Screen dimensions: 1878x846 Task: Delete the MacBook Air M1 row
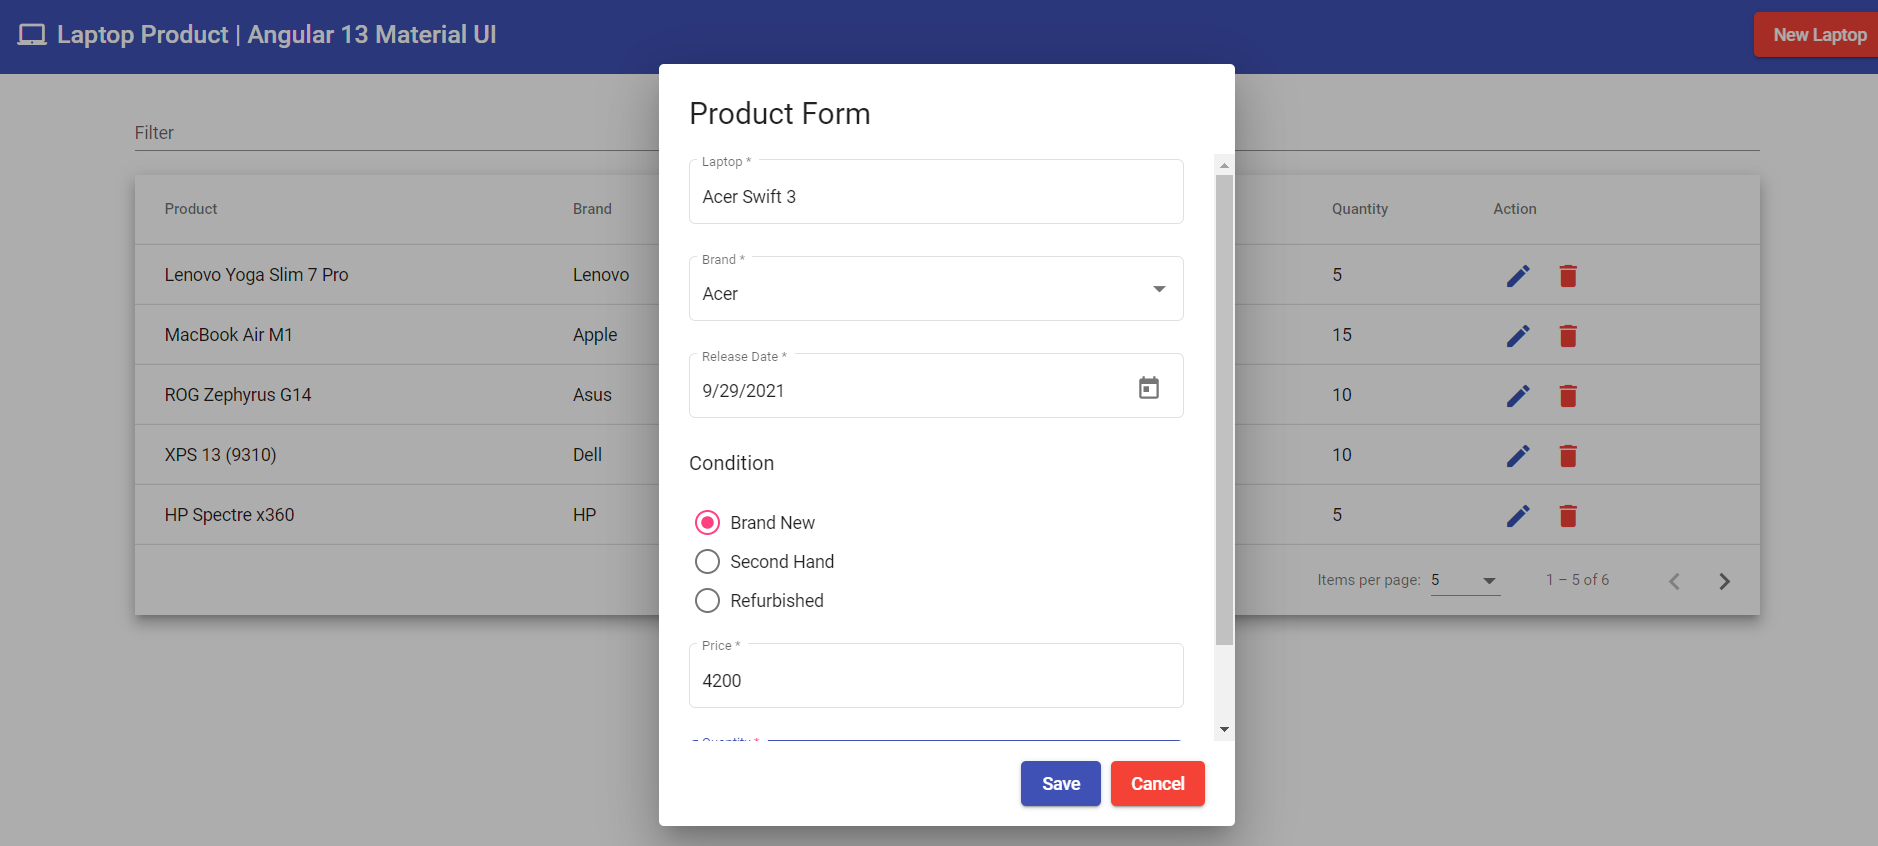[x=1568, y=336]
